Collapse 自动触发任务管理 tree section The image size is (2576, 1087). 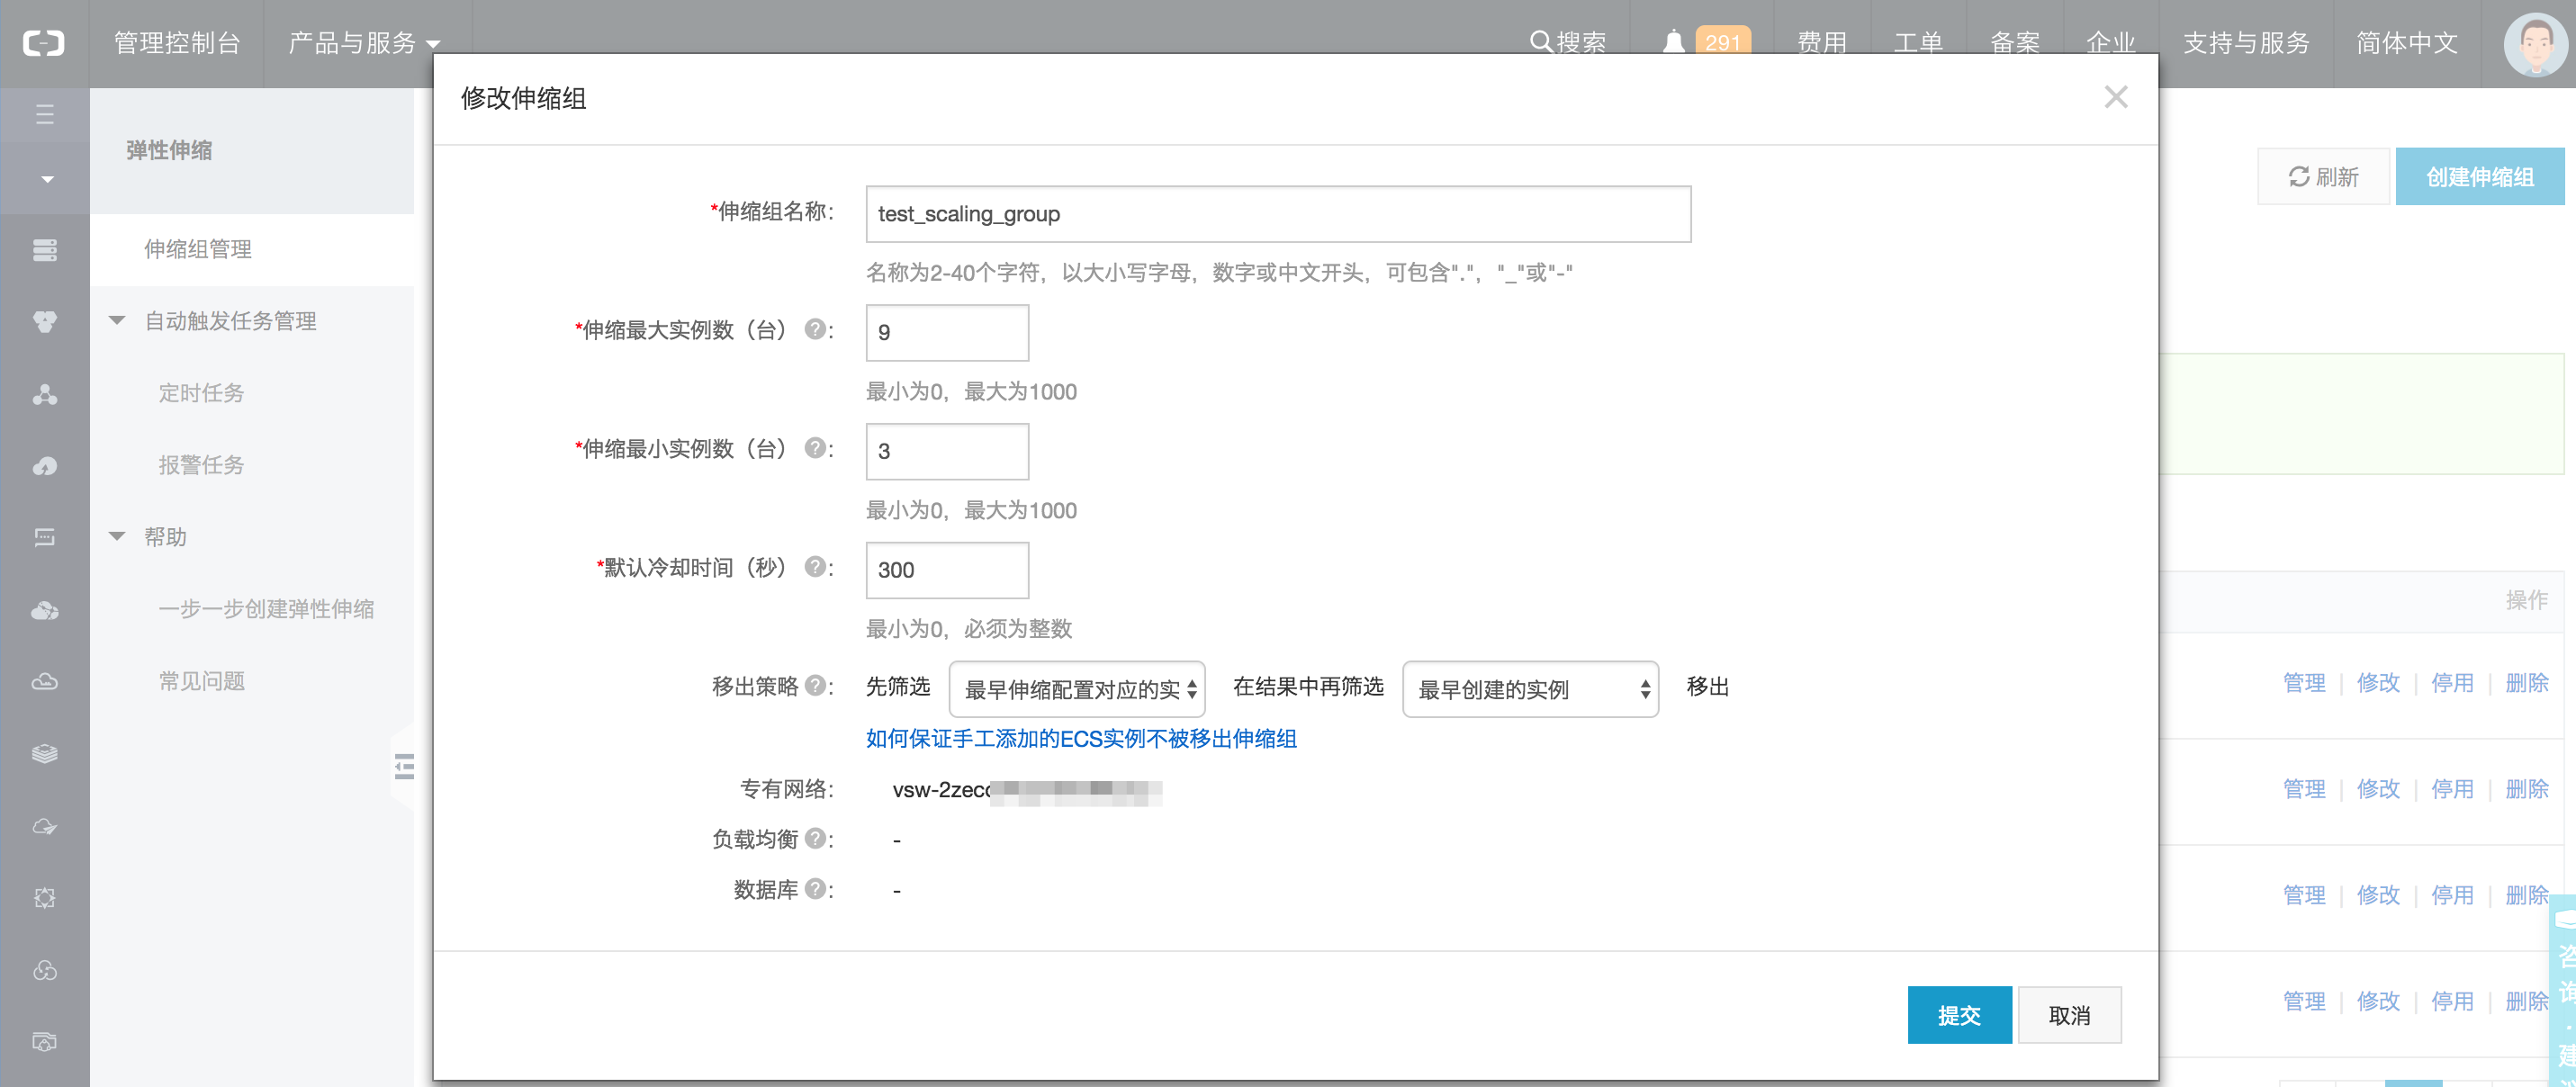point(117,321)
